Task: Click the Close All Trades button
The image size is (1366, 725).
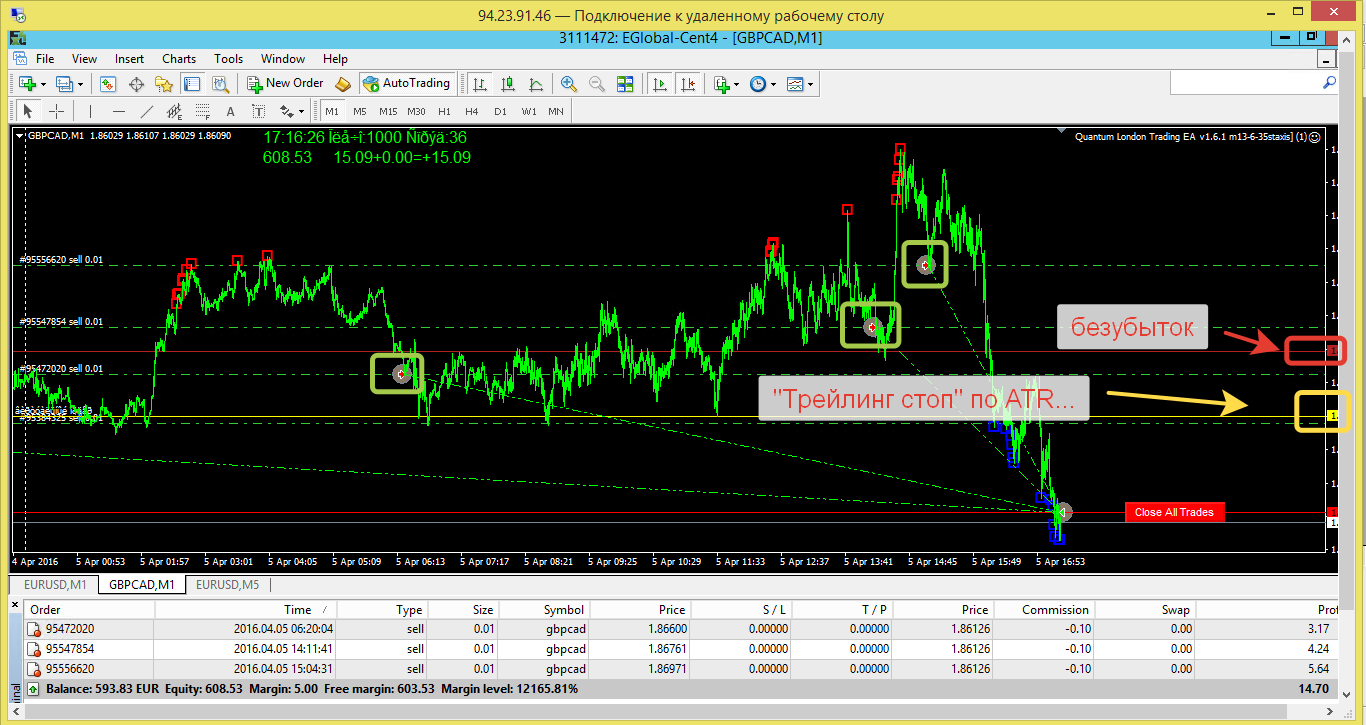Action: pyautogui.click(x=1174, y=512)
